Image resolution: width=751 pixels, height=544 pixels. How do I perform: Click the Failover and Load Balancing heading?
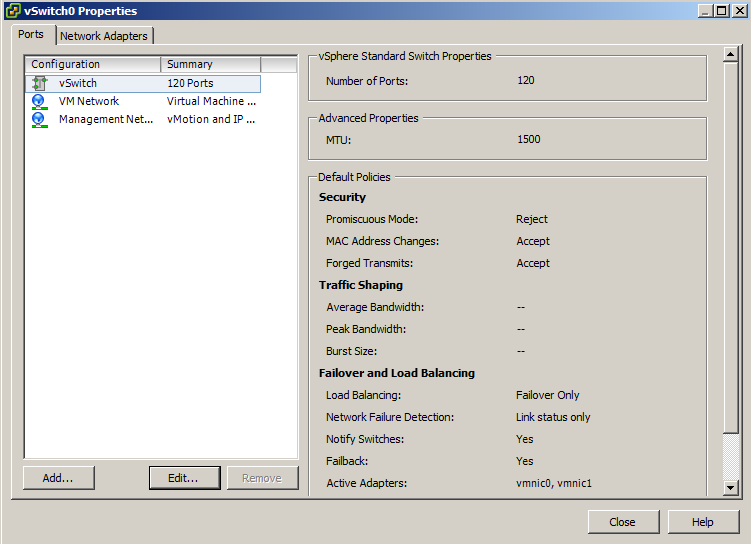397,374
